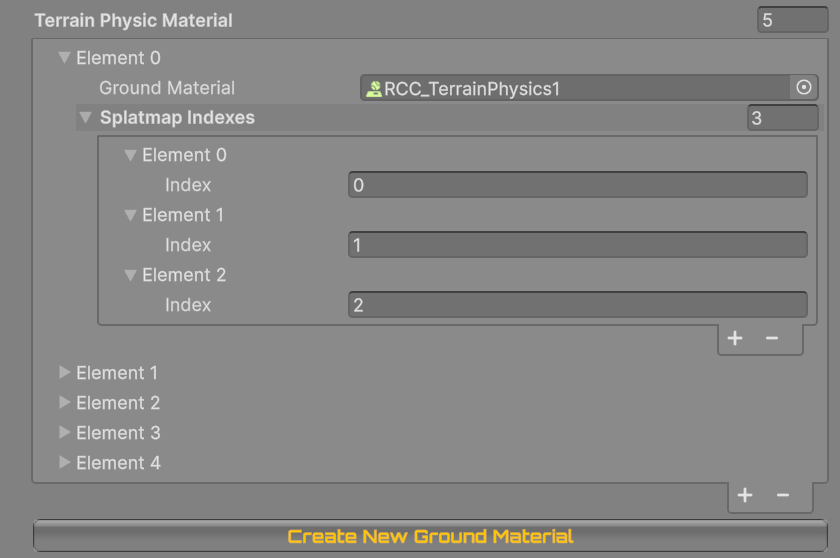Click Create New Ground Material button
The image size is (840, 558).
(430, 536)
